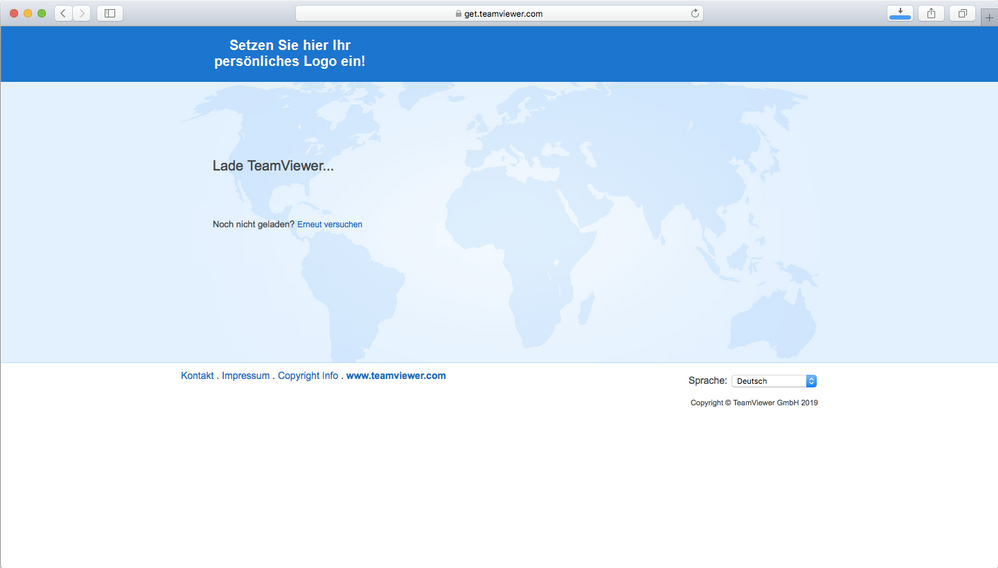Reload the page via the refresh icon

(694, 13)
